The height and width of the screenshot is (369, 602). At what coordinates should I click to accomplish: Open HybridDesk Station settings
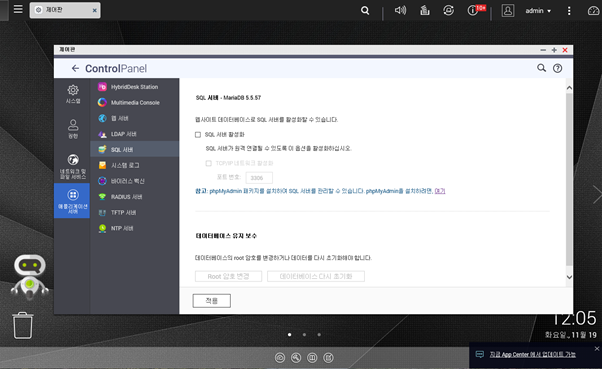[x=134, y=87]
